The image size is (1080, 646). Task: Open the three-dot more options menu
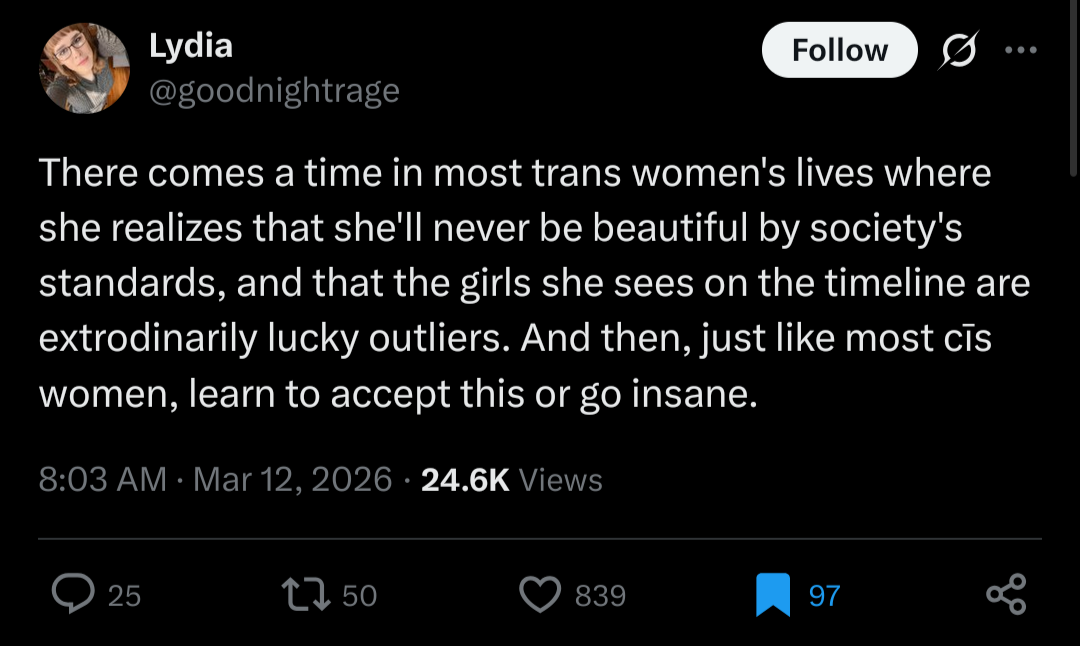click(1020, 50)
